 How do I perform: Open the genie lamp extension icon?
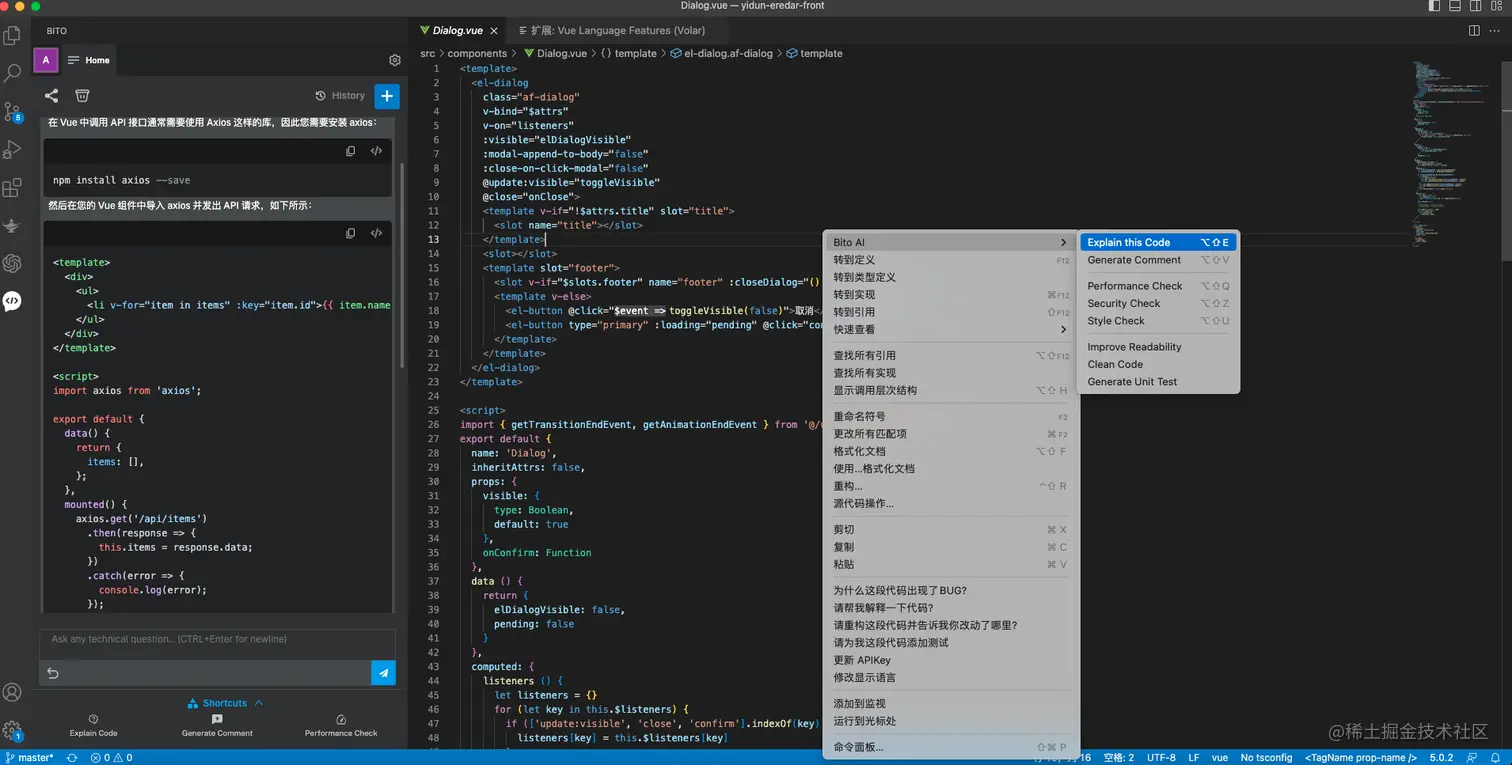[13, 225]
